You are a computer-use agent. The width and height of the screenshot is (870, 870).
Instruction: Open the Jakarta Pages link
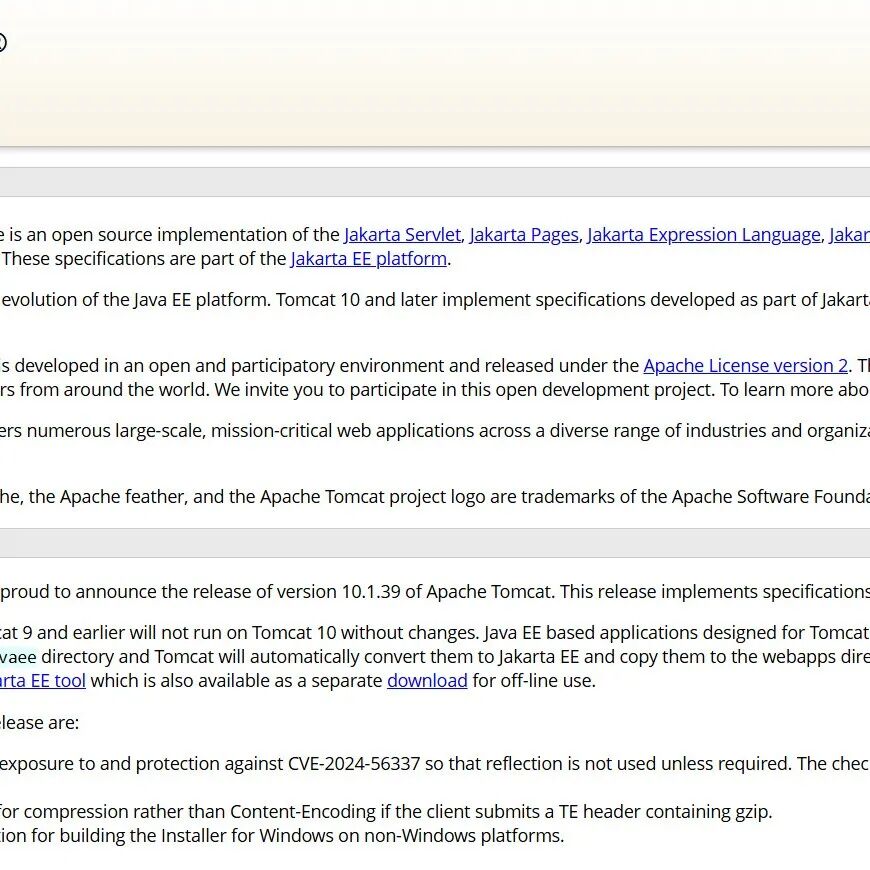tap(524, 235)
